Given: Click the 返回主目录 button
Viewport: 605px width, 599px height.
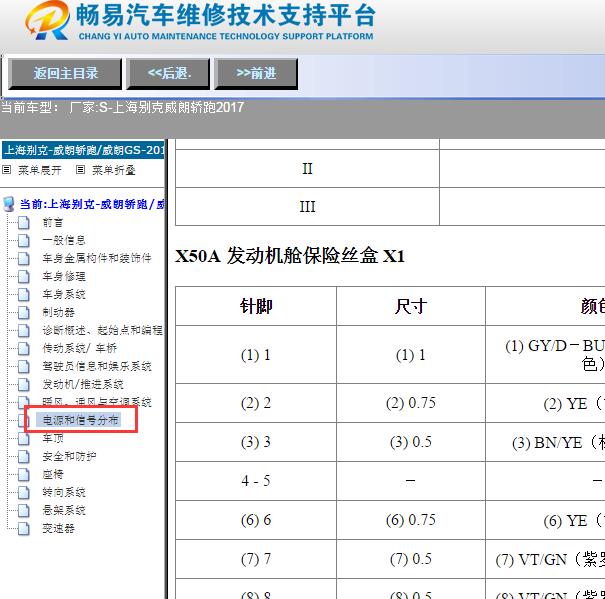Looking at the screenshot, I should (x=65, y=74).
